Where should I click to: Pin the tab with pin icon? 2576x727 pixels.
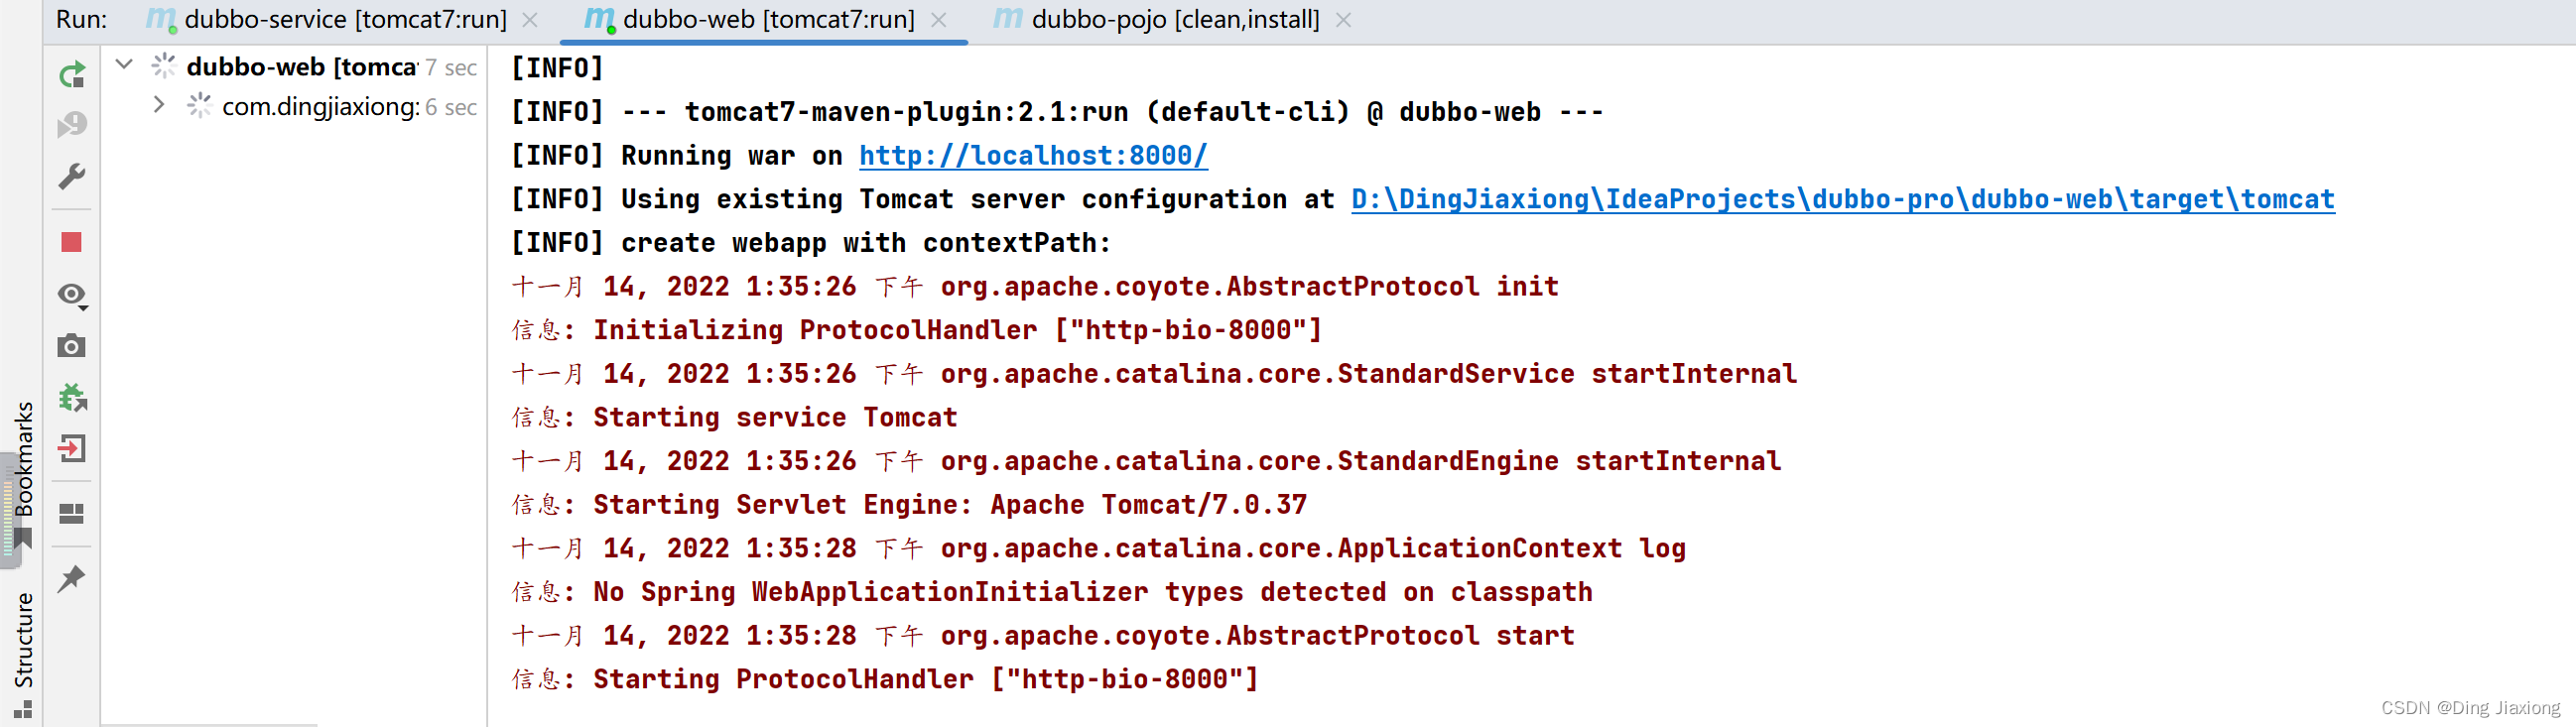click(x=72, y=578)
